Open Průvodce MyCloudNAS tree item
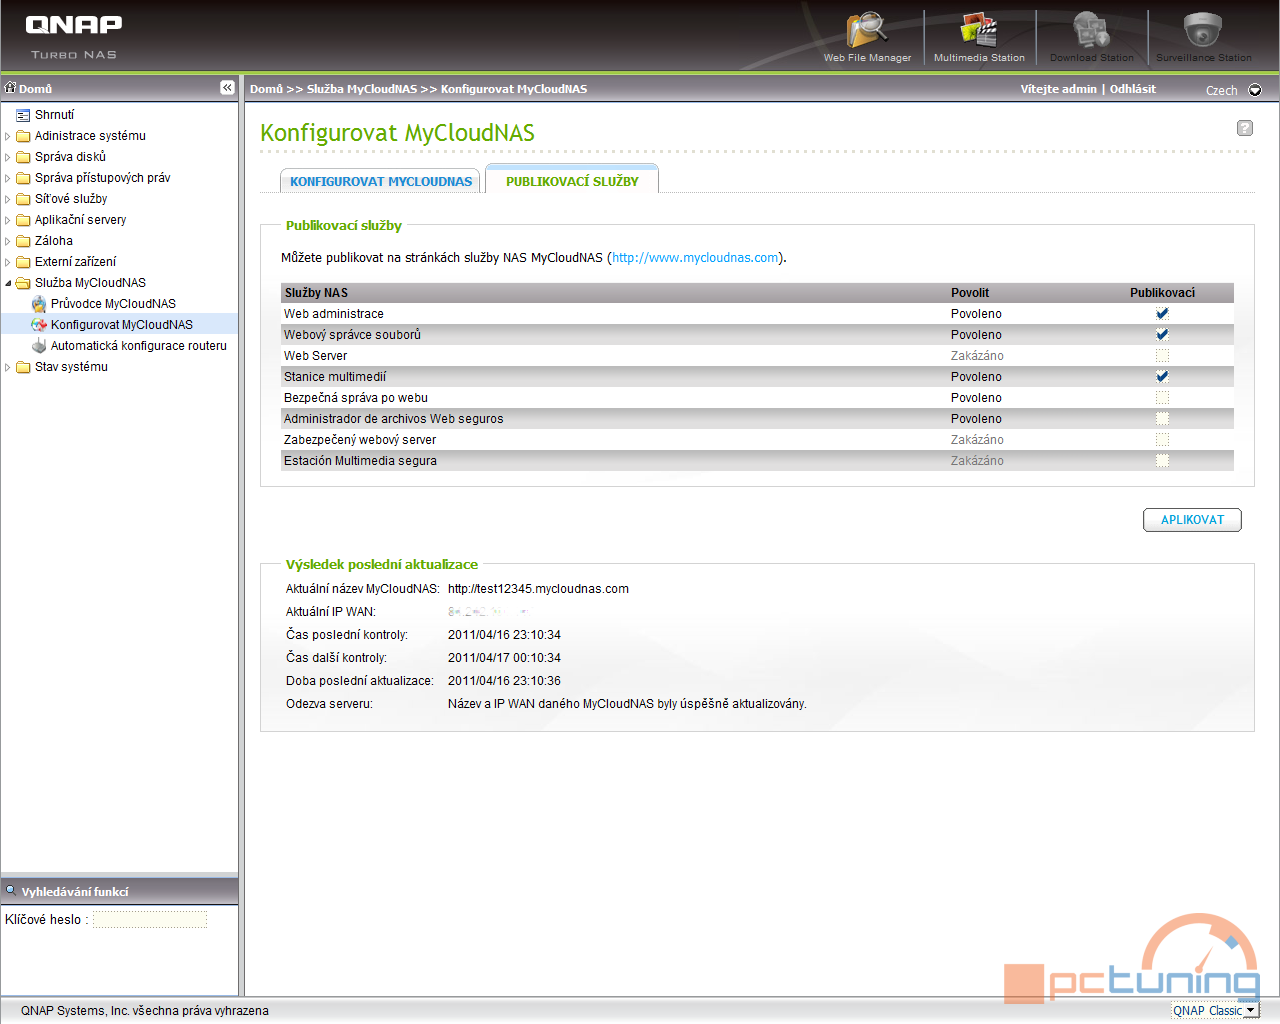The image size is (1280, 1024). [x=113, y=304]
